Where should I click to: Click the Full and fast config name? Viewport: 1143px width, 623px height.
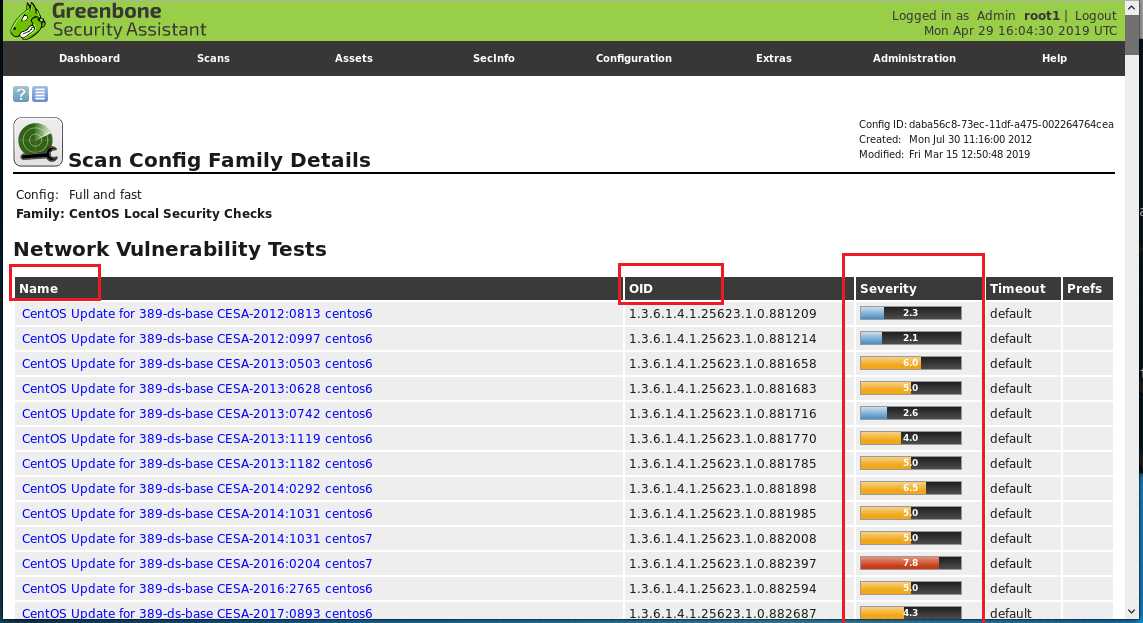click(105, 195)
